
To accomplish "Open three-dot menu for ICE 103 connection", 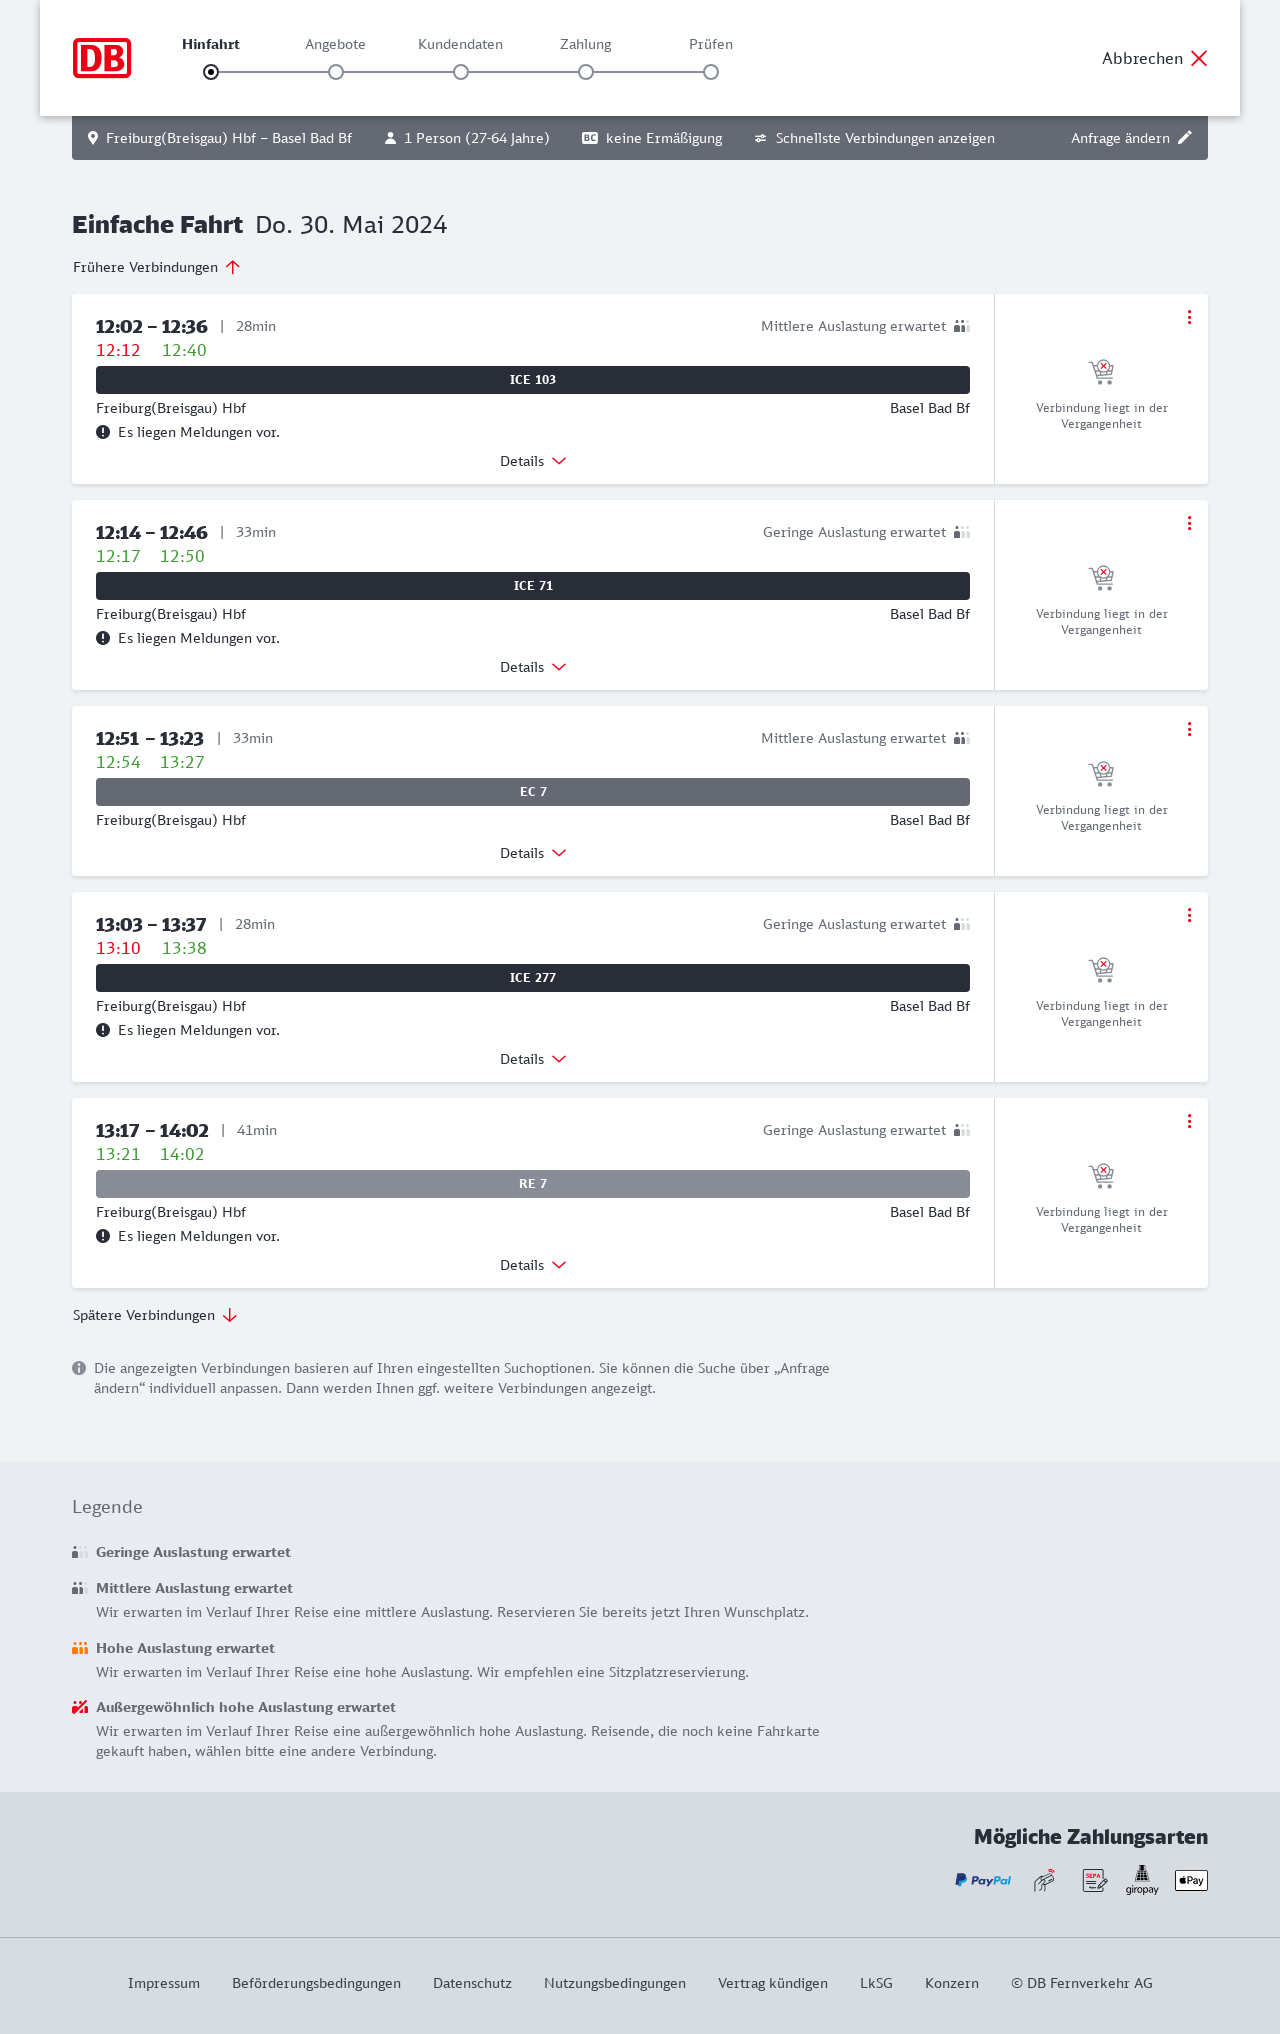I will point(1189,317).
